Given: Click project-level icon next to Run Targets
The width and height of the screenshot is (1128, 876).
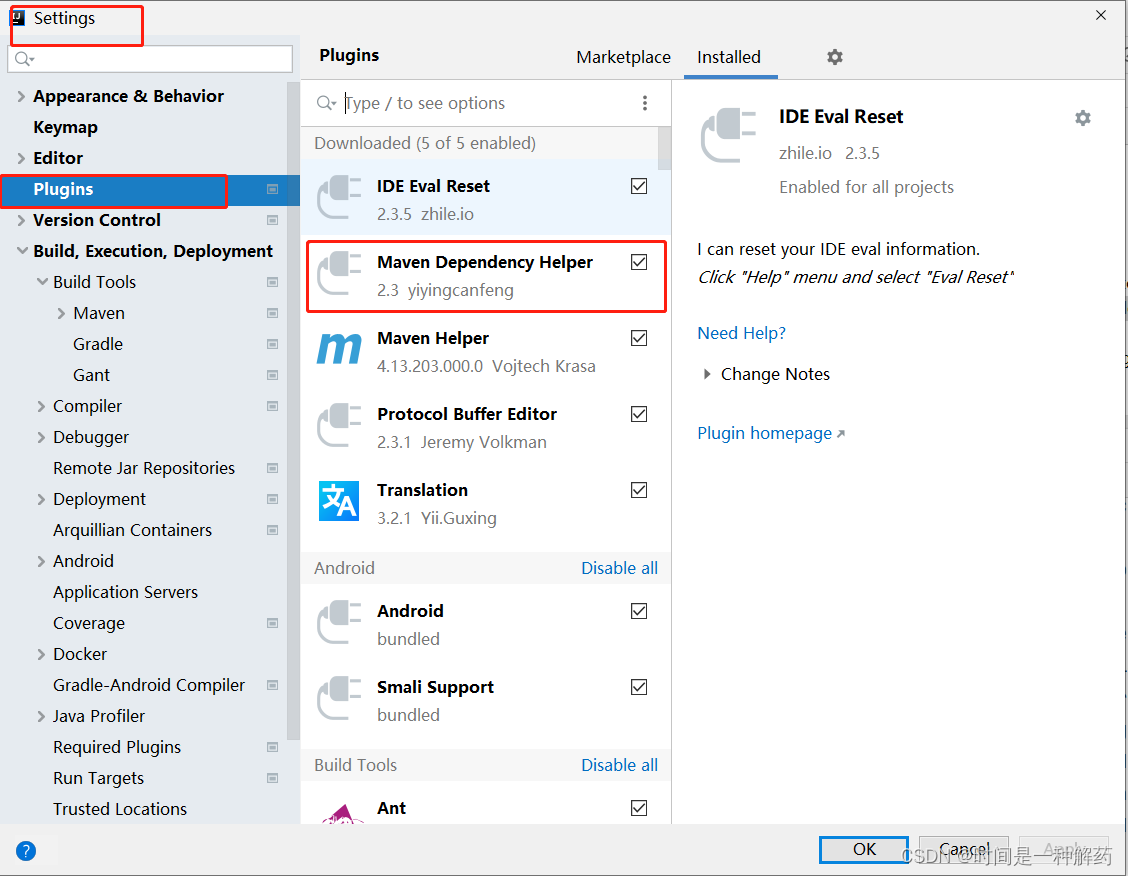Looking at the screenshot, I should tap(273, 777).
